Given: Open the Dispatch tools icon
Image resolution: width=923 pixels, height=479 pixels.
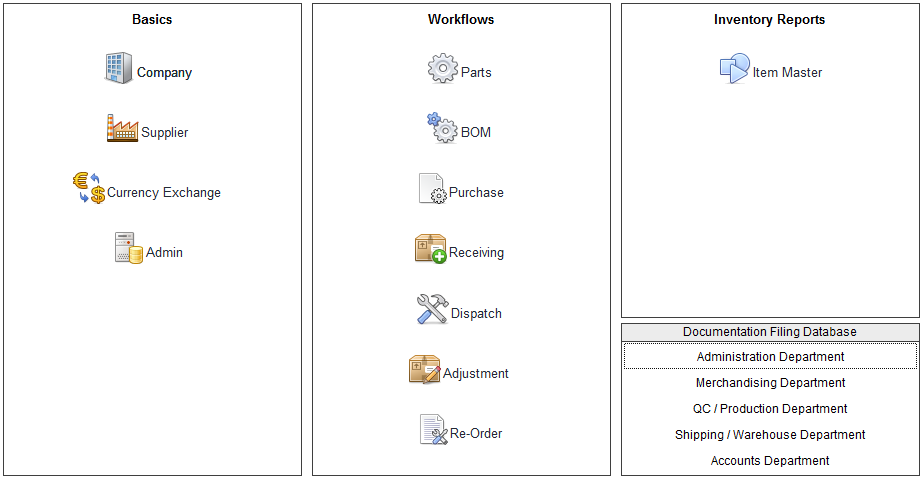Looking at the screenshot, I should [432, 309].
